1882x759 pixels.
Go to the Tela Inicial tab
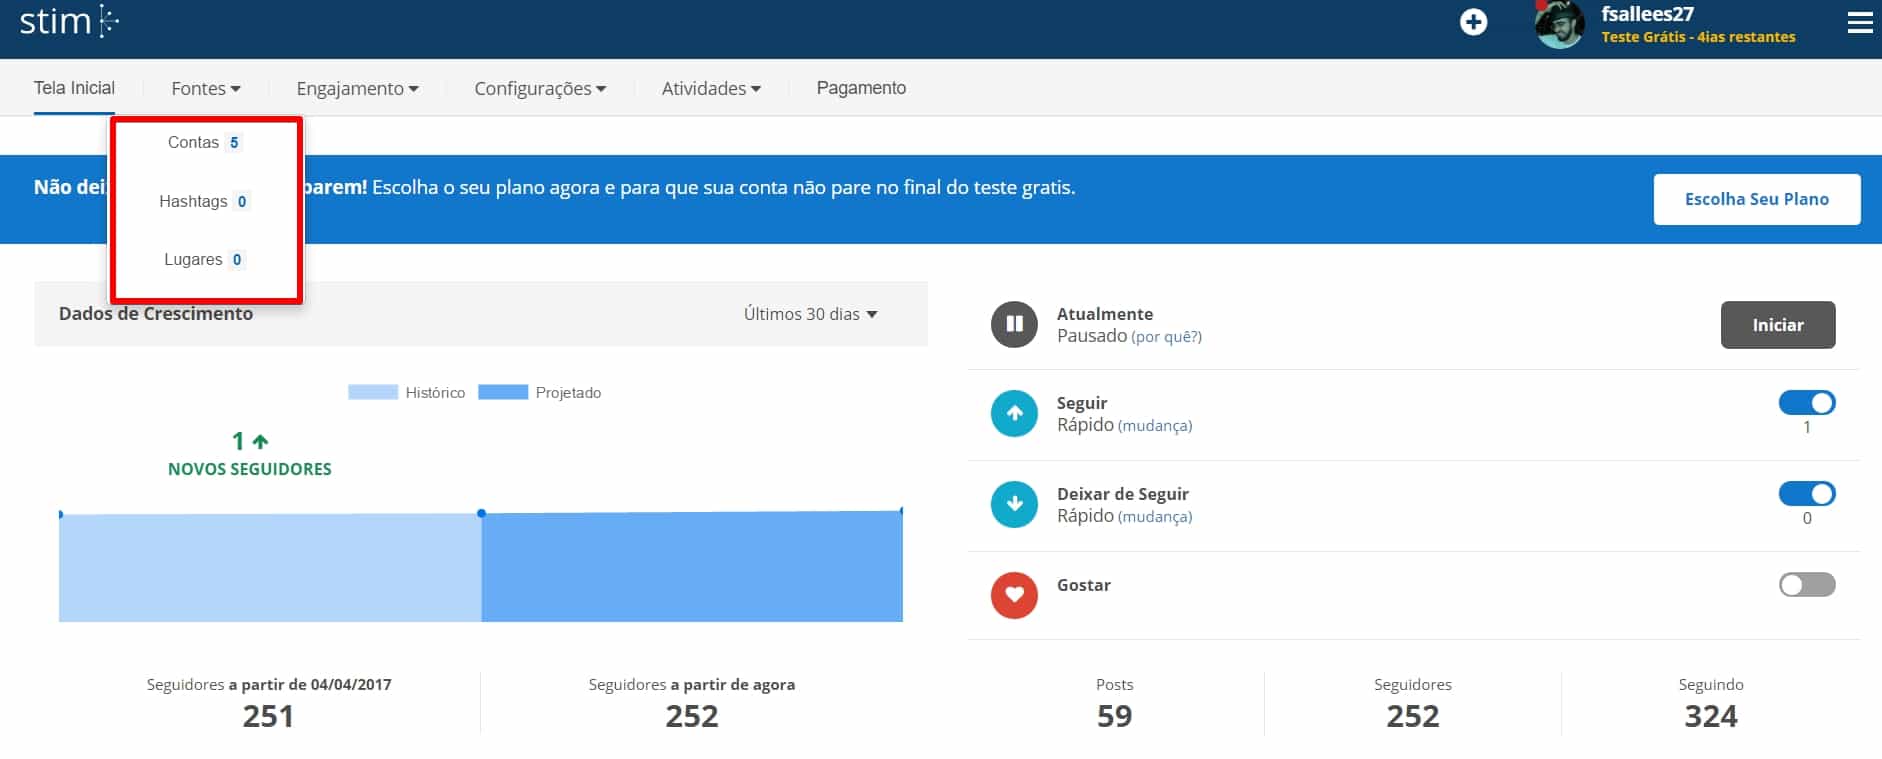[x=74, y=88]
